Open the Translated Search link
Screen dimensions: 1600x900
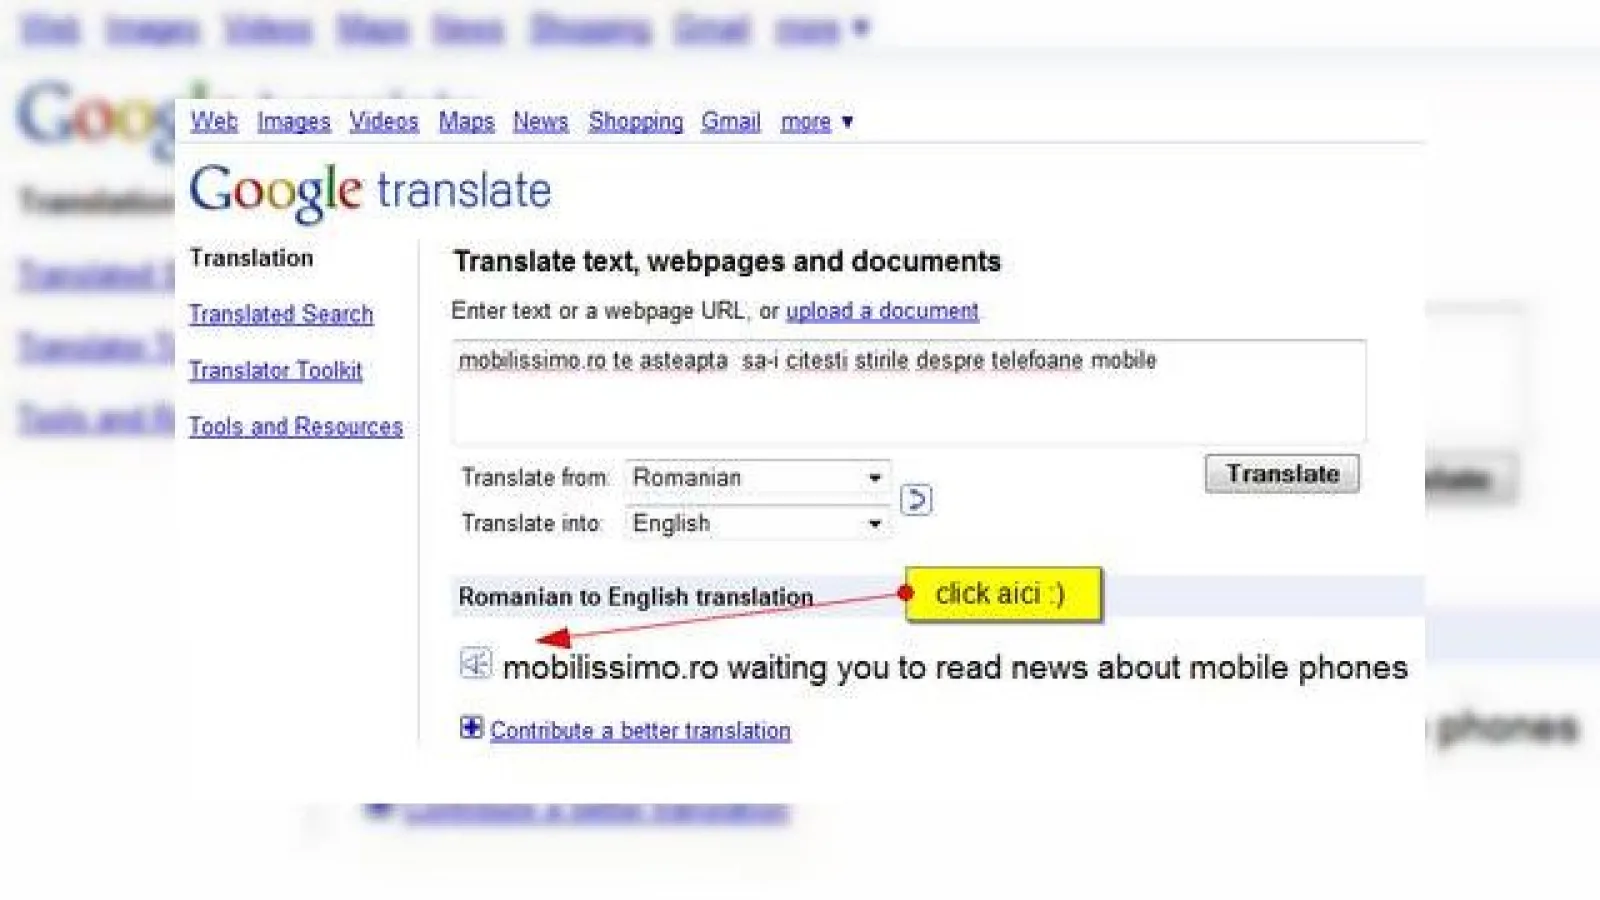pyautogui.click(x=281, y=314)
